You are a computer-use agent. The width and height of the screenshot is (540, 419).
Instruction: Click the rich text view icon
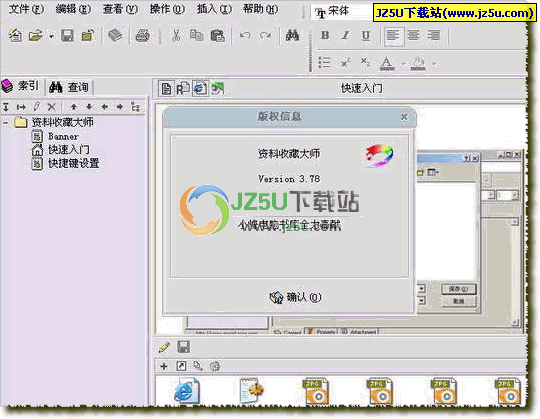coord(183,89)
